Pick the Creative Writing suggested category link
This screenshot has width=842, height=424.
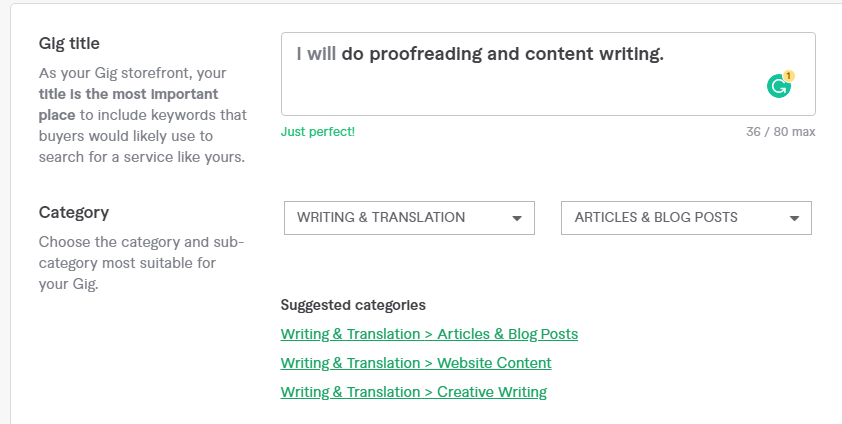pos(414,392)
